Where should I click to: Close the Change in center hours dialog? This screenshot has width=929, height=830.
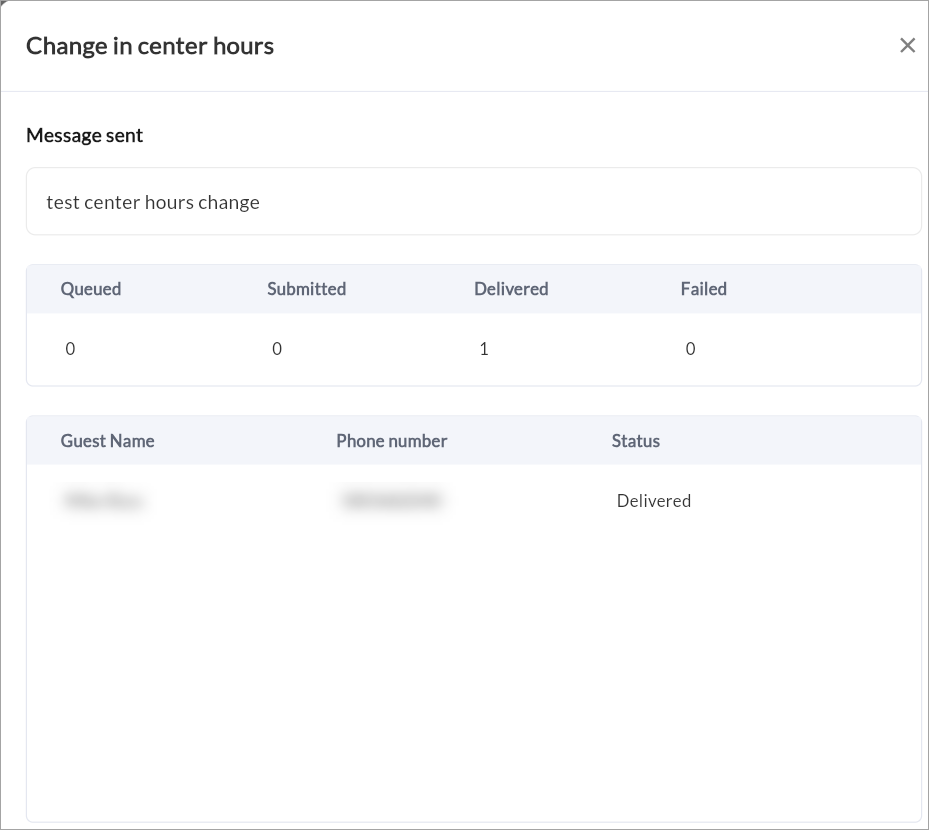(x=907, y=46)
